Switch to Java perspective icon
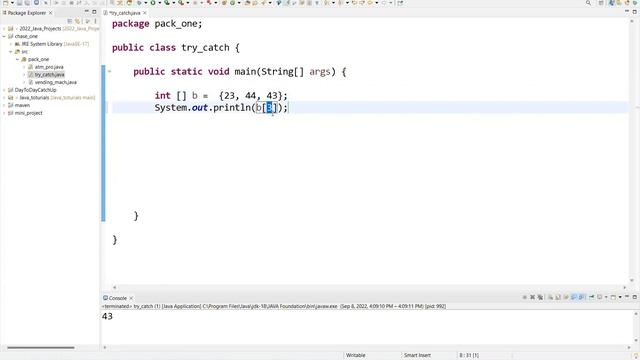 point(611,3)
